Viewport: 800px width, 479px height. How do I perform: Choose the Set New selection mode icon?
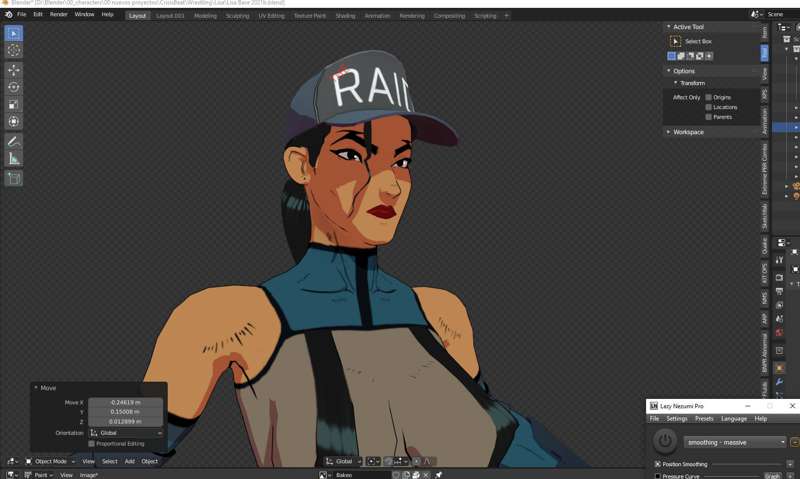pyautogui.click(x=671, y=56)
